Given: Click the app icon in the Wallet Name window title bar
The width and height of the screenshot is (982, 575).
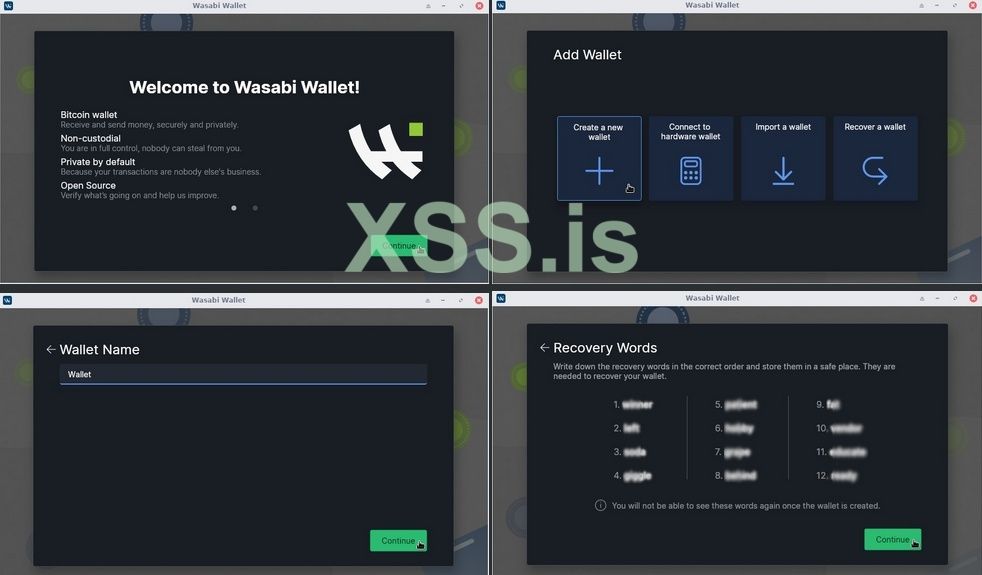Looking at the screenshot, I should 8,300.
